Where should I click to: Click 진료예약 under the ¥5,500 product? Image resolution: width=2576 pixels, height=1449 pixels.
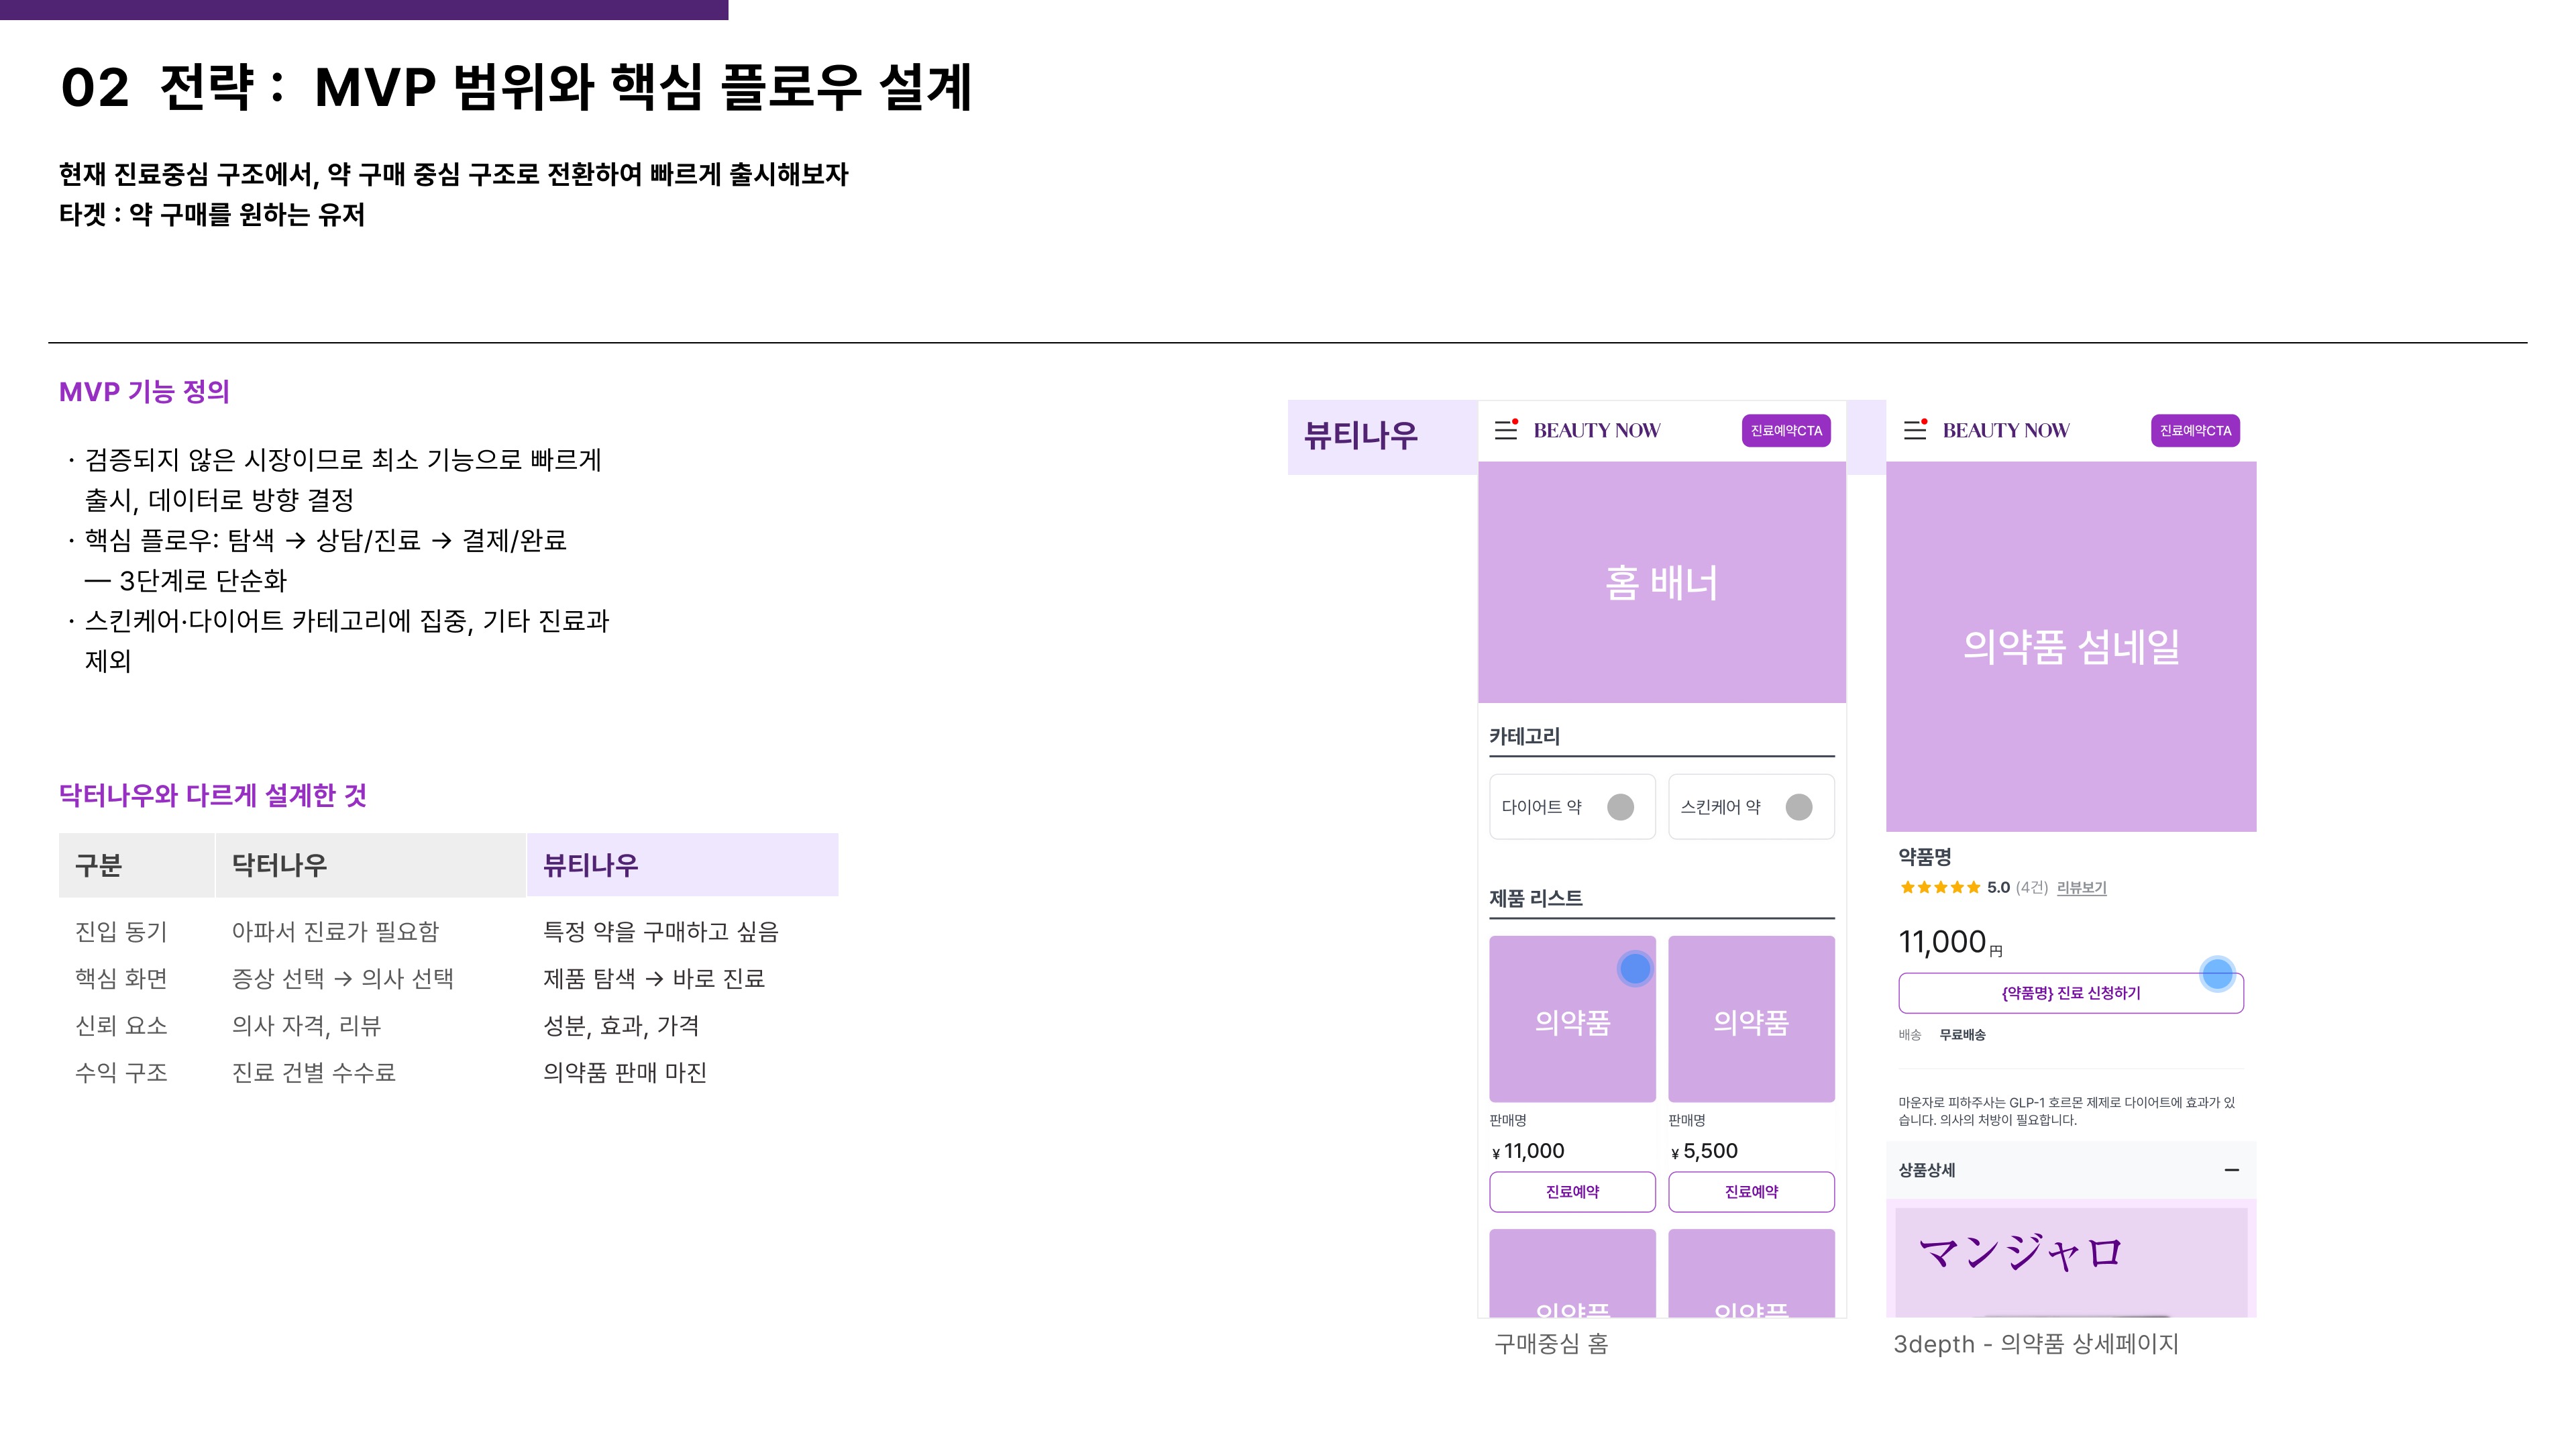coord(1751,1192)
